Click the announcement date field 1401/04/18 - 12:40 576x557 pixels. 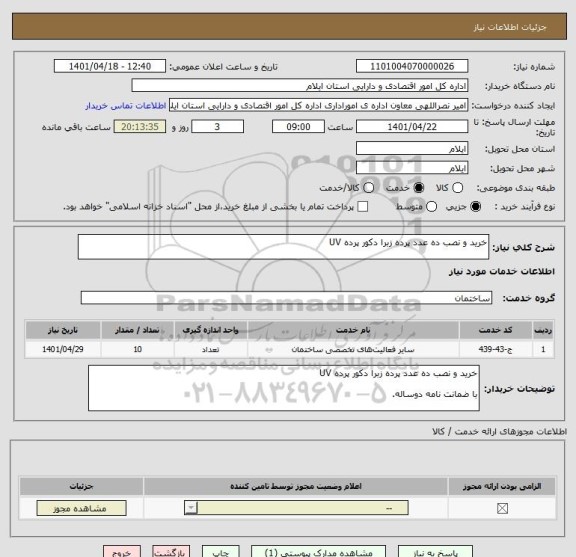[x=110, y=66]
